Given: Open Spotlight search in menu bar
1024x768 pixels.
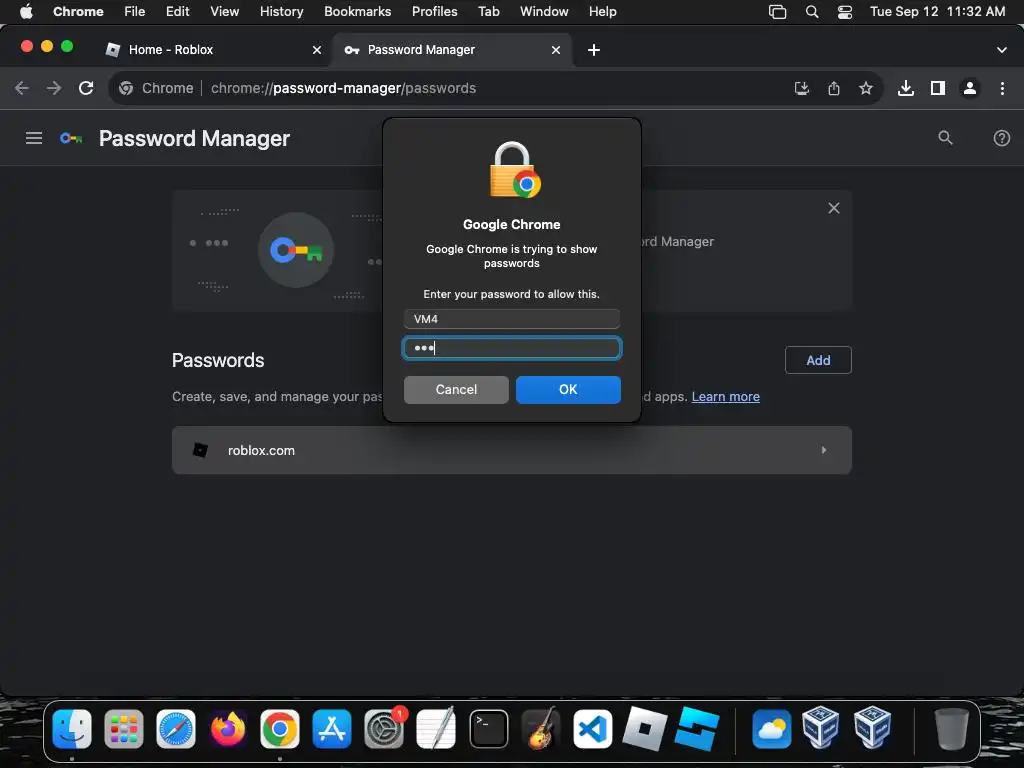Looking at the screenshot, I should pyautogui.click(x=812, y=11).
